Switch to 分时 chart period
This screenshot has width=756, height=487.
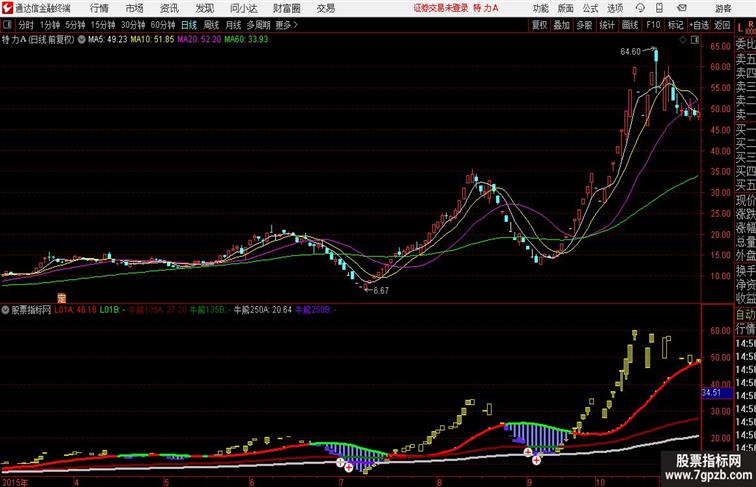[x=26, y=25]
